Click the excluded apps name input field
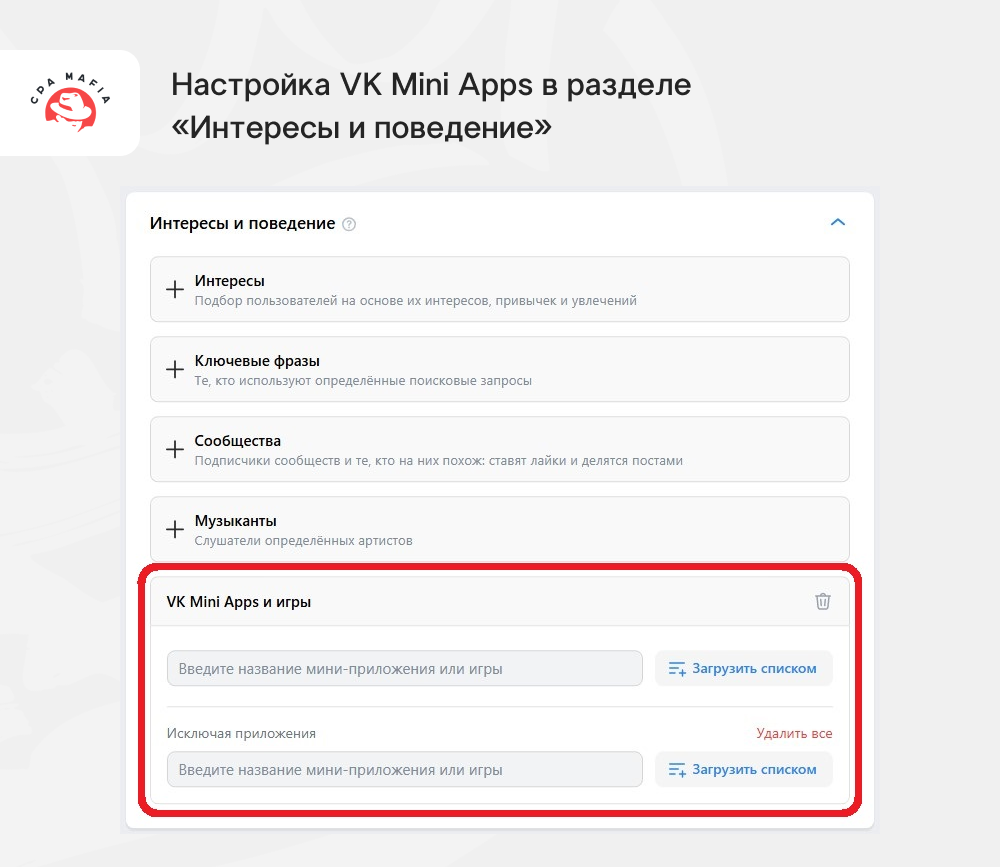Image resolution: width=1000 pixels, height=867 pixels. tap(404, 769)
